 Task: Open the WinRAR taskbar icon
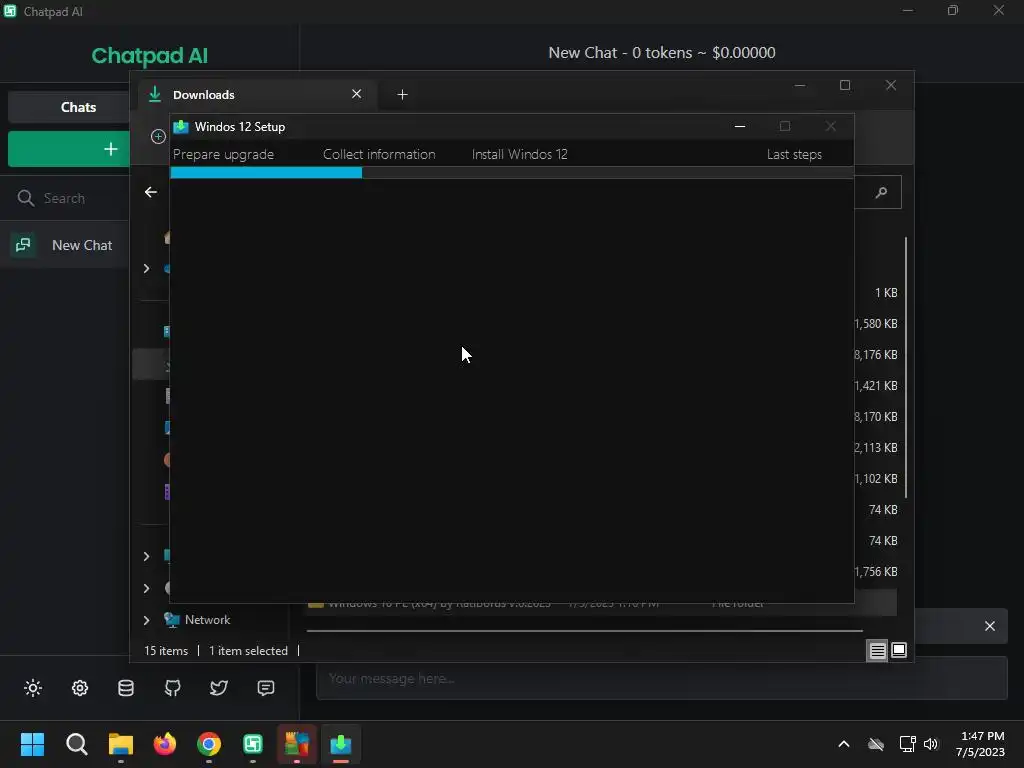(296, 744)
